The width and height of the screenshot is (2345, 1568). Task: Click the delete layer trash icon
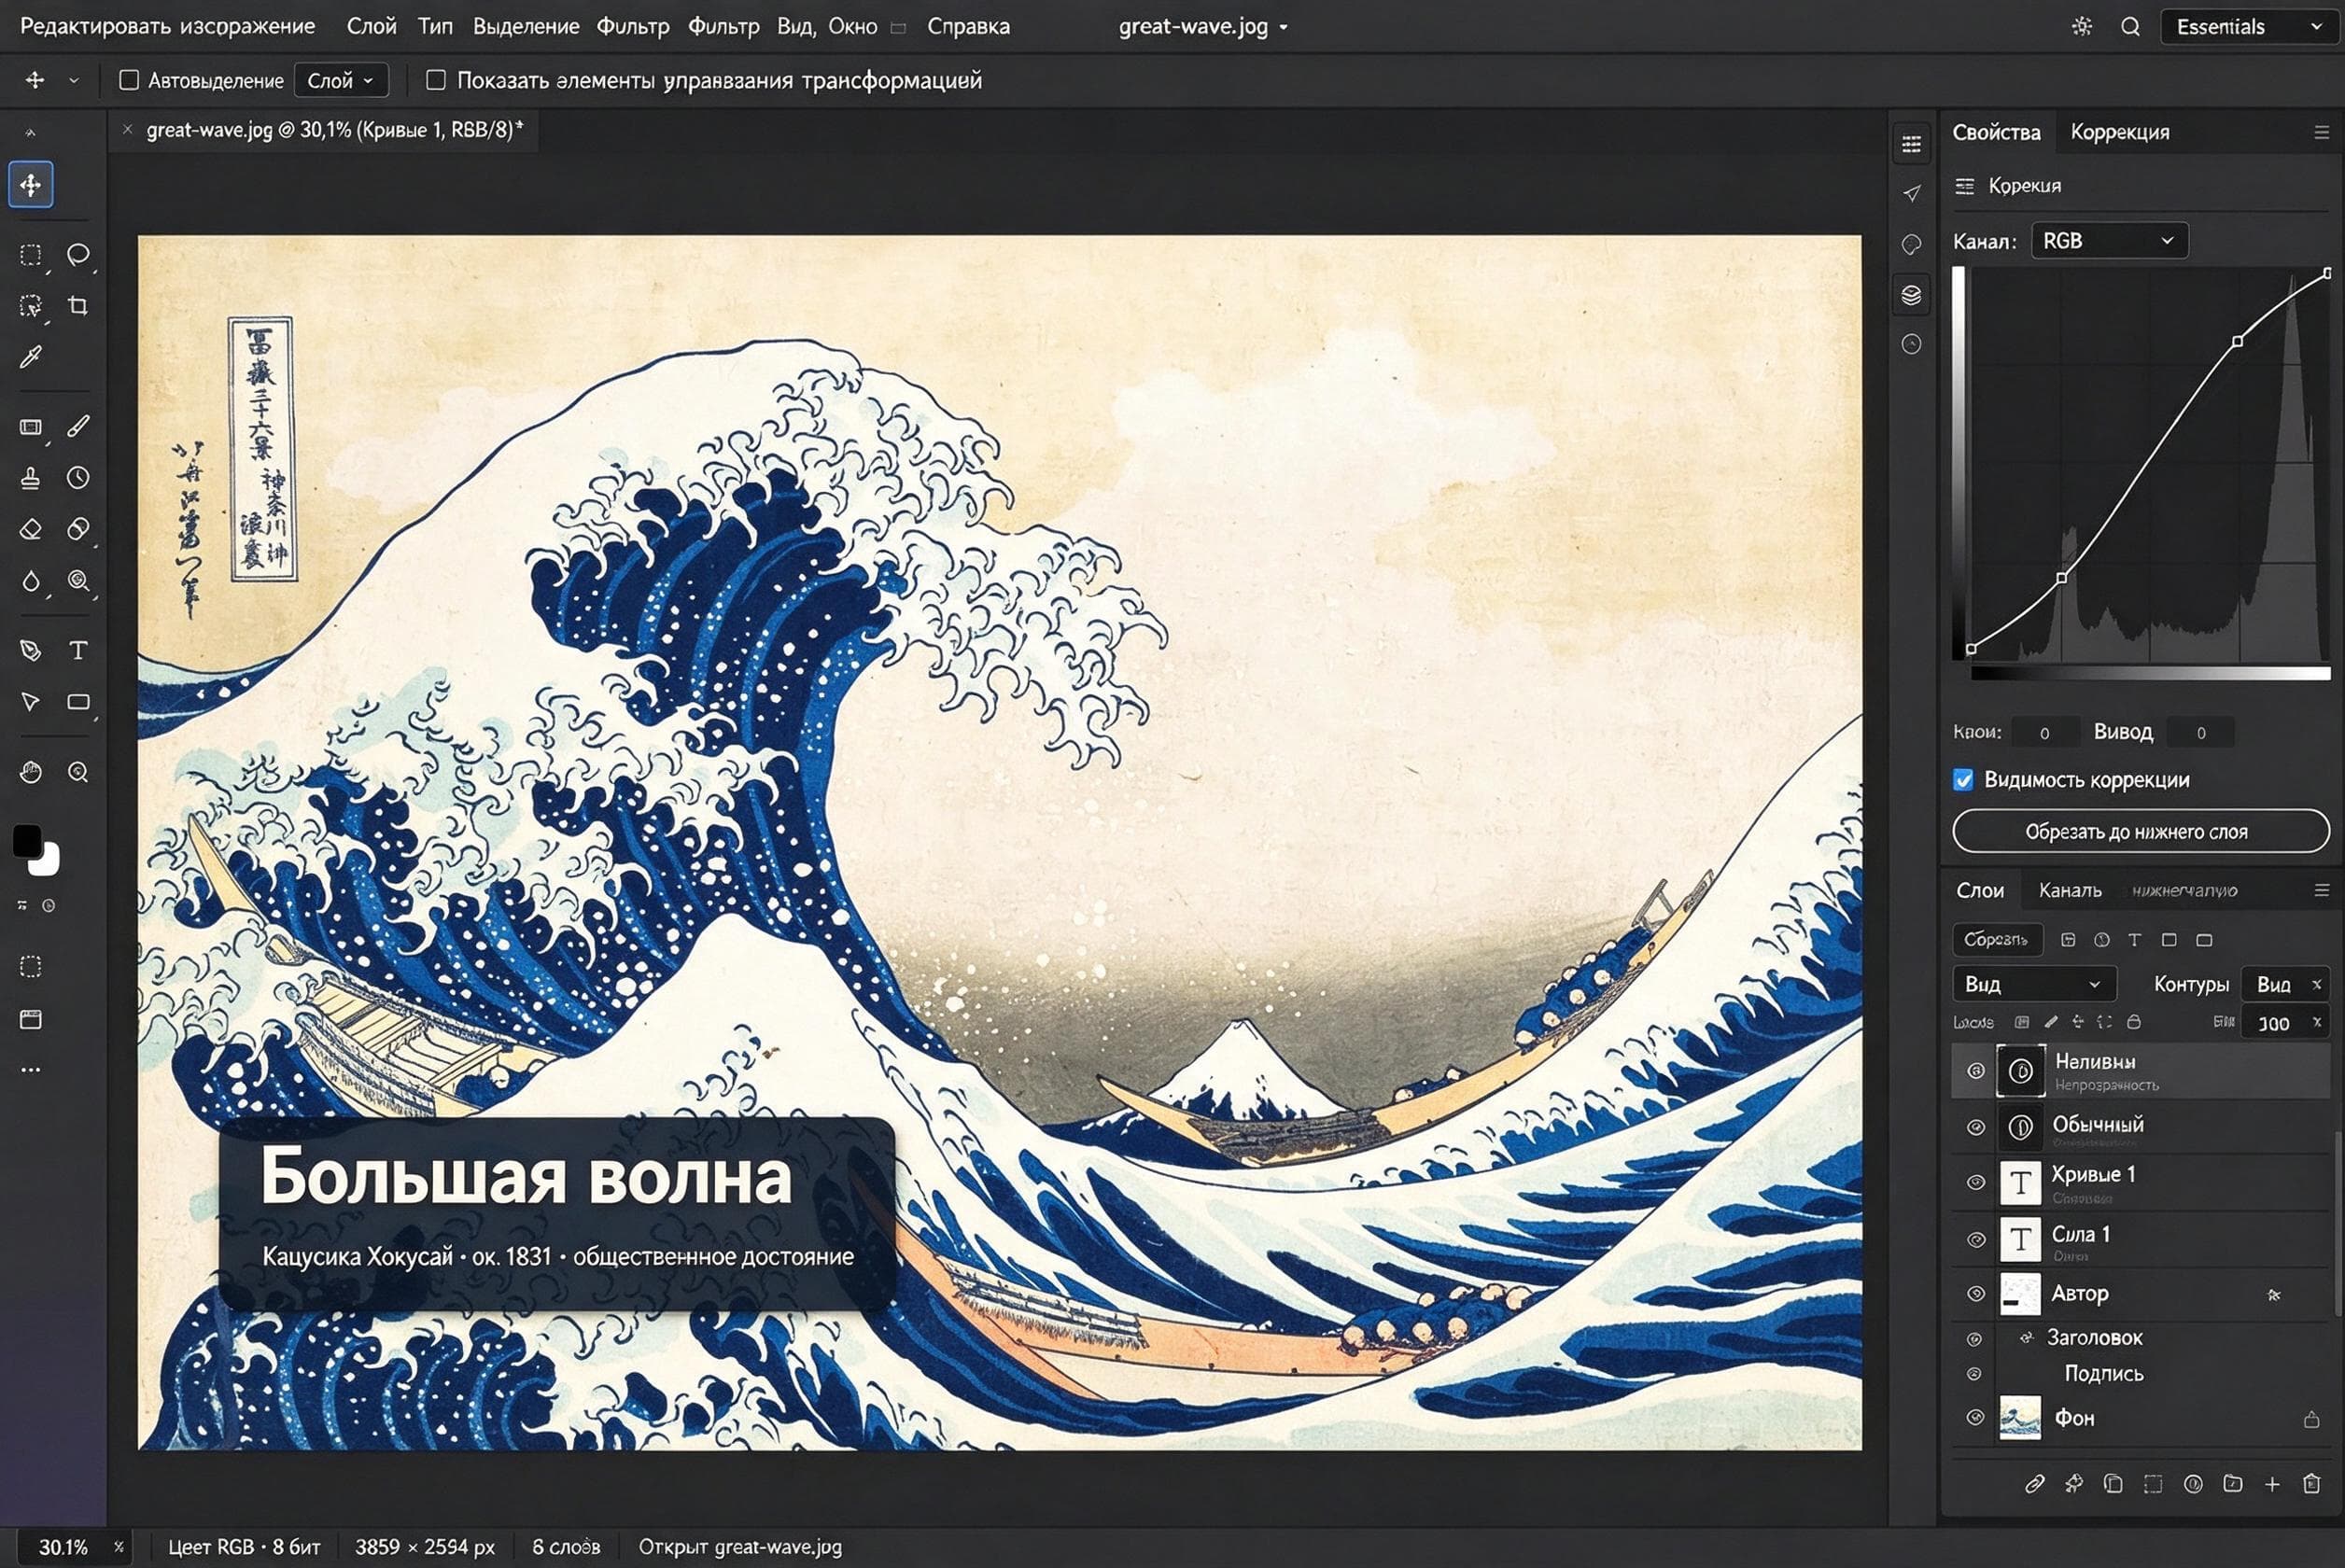pos(2311,1484)
